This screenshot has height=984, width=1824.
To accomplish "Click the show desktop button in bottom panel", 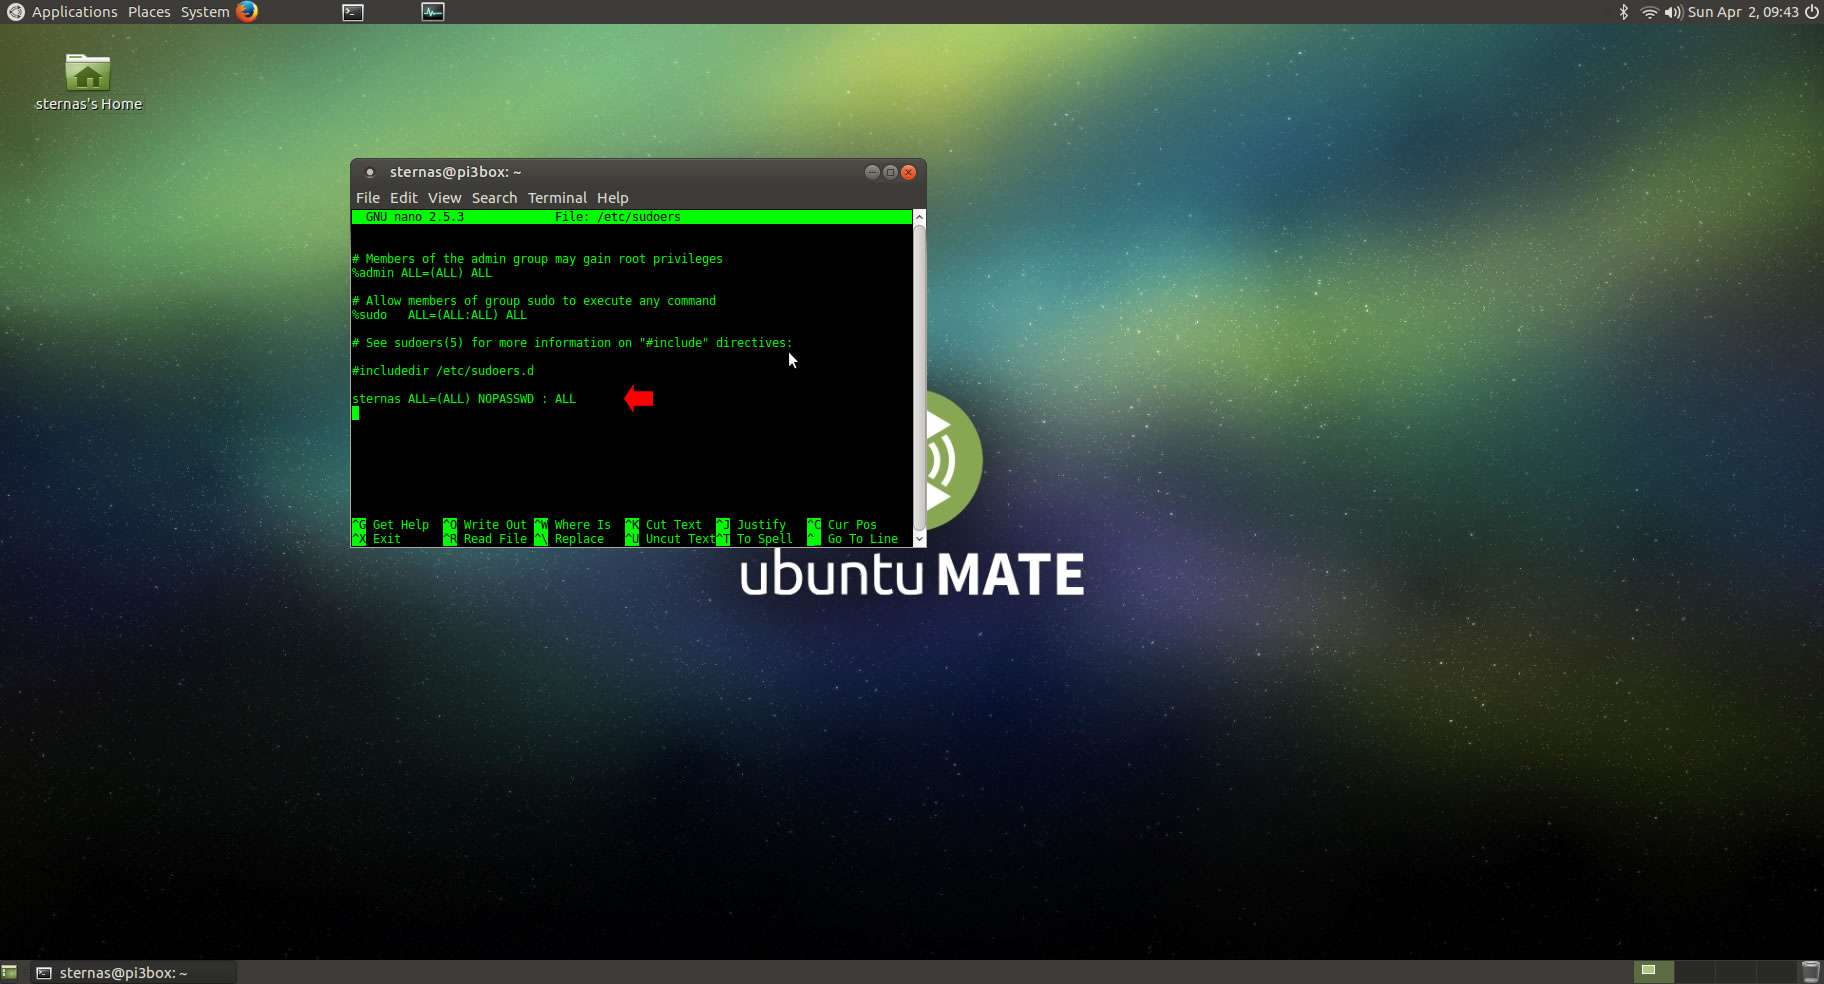I will [10, 972].
